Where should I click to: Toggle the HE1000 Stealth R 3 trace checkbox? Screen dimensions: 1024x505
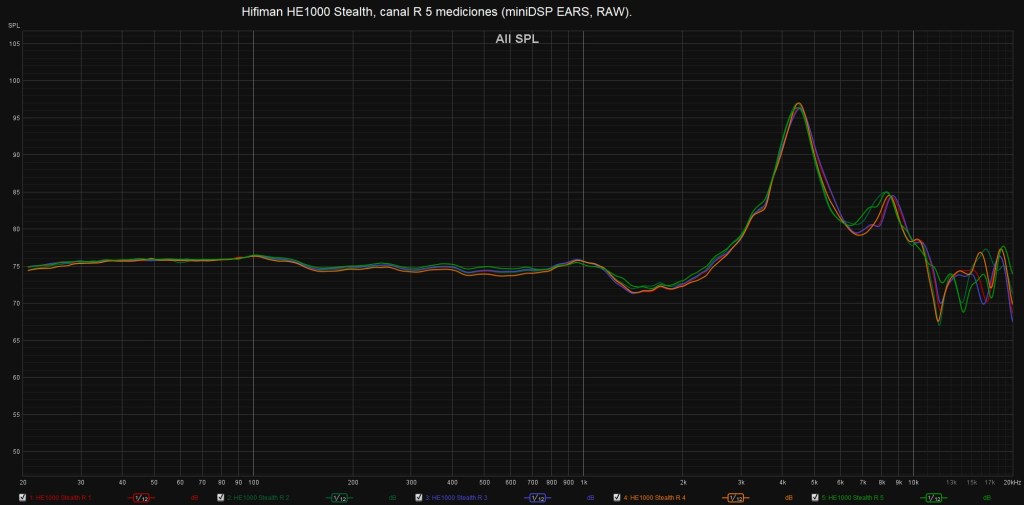(x=419, y=497)
